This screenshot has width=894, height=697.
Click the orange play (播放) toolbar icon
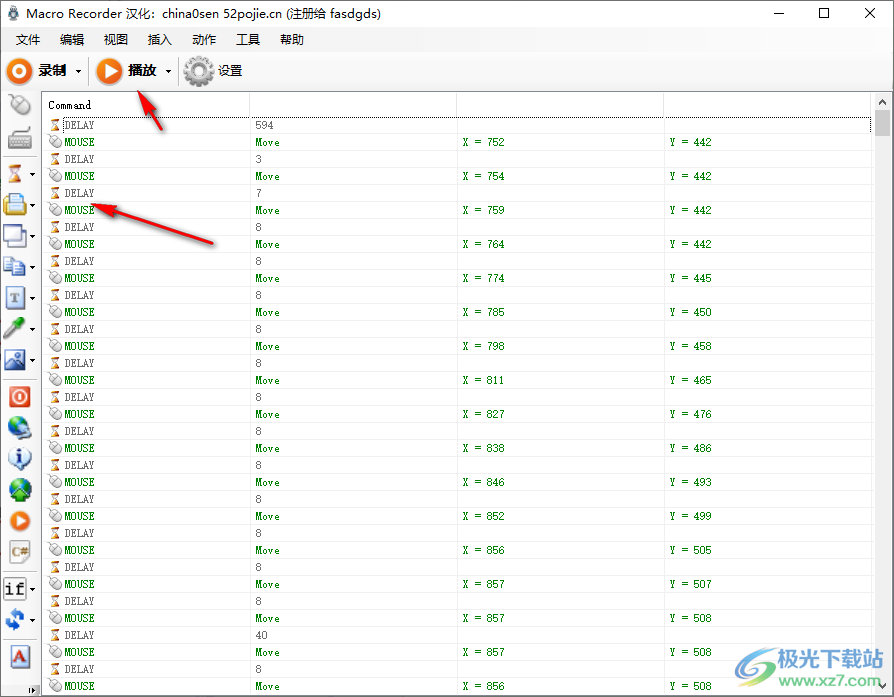click(x=109, y=71)
